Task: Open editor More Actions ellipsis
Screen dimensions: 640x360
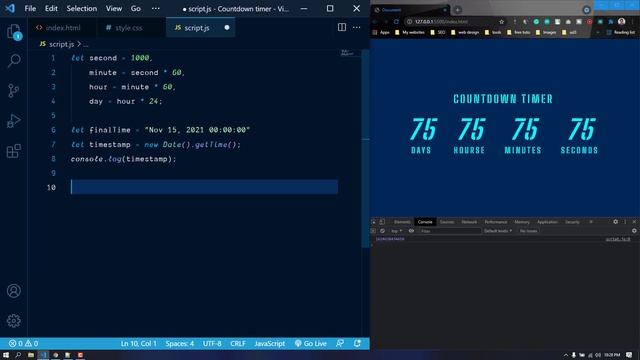Action: click(356, 27)
